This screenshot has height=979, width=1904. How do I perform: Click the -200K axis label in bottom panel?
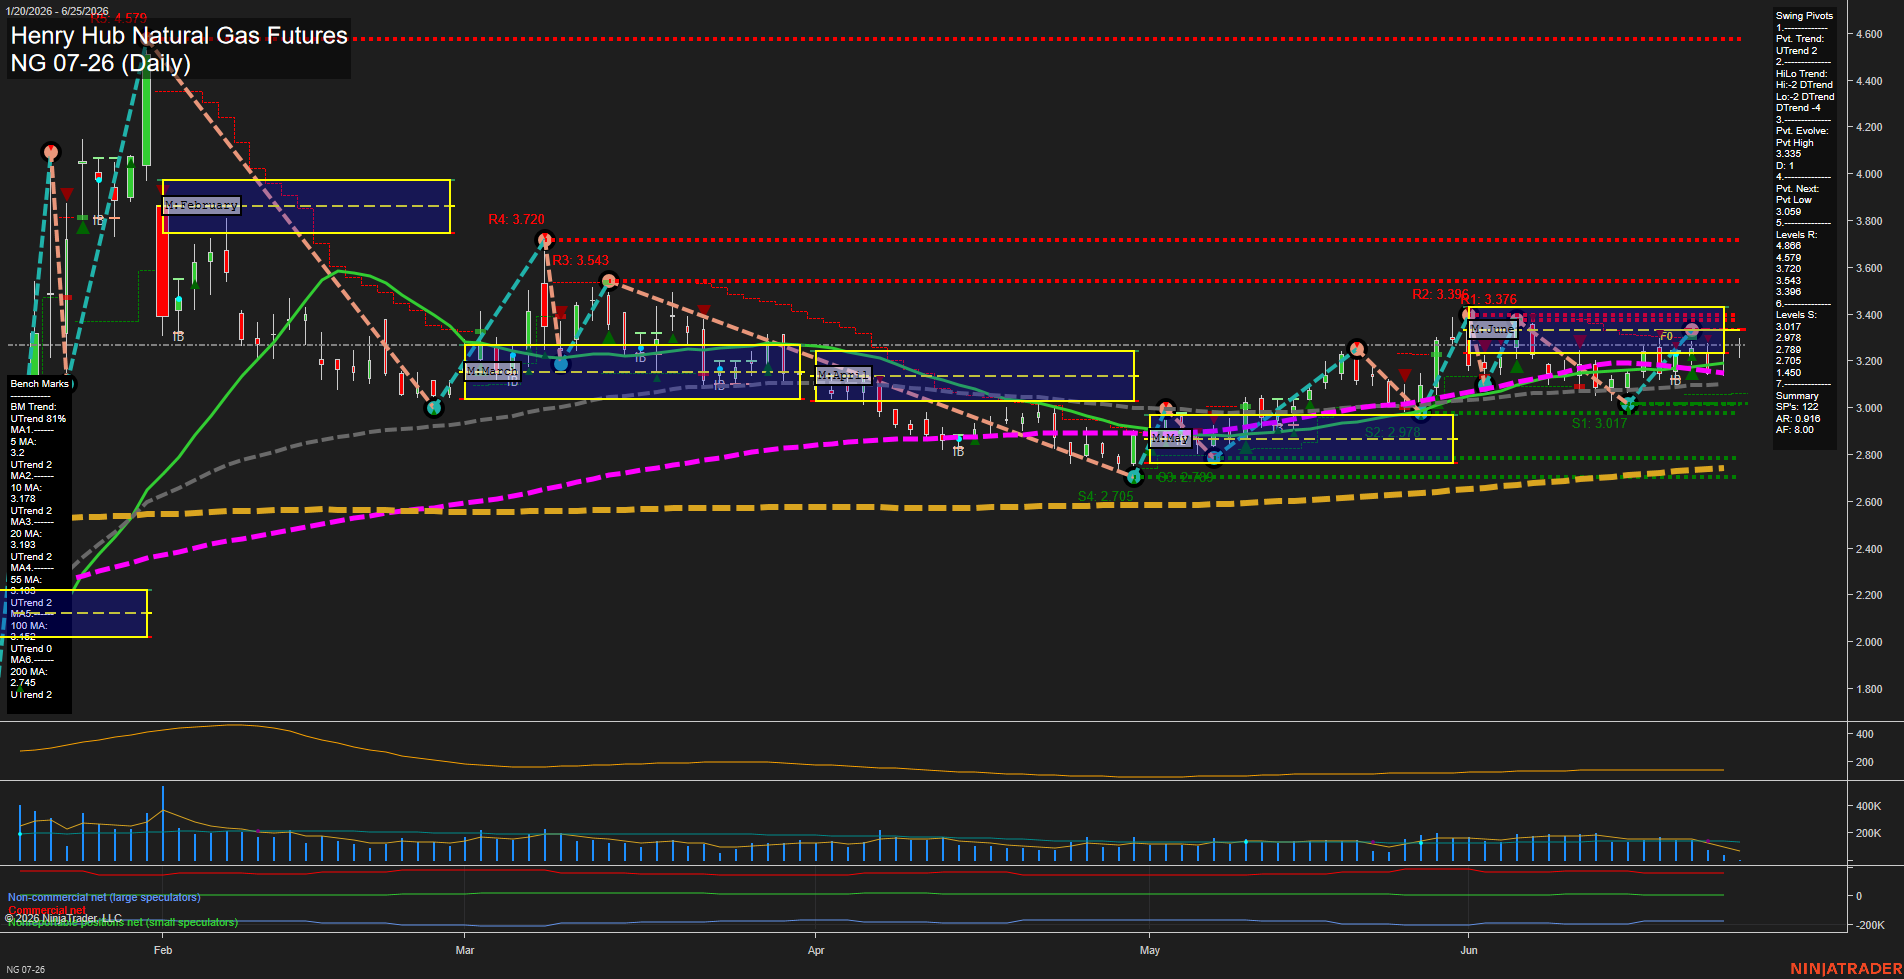pyautogui.click(x=1870, y=925)
